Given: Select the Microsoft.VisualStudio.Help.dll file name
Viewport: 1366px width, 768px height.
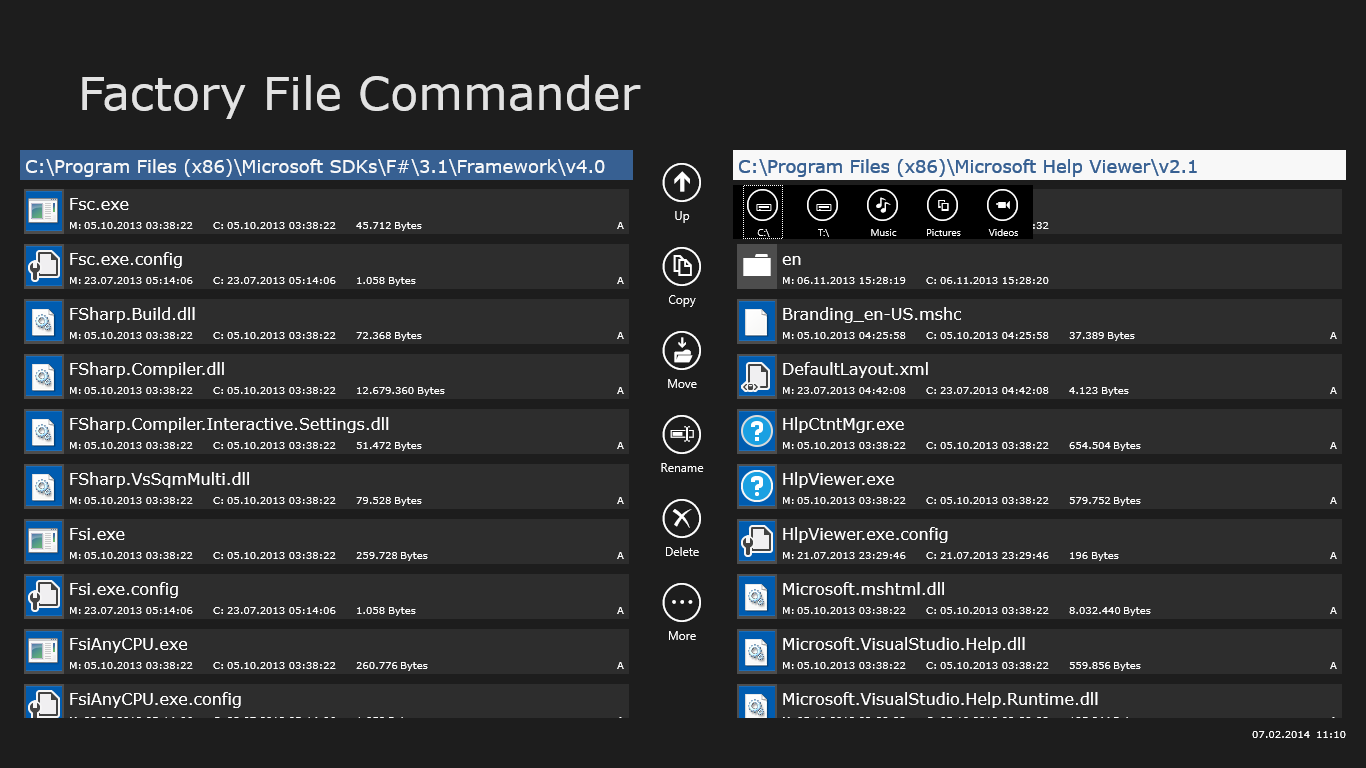Looking at the screenshot, I should (904, 644).
